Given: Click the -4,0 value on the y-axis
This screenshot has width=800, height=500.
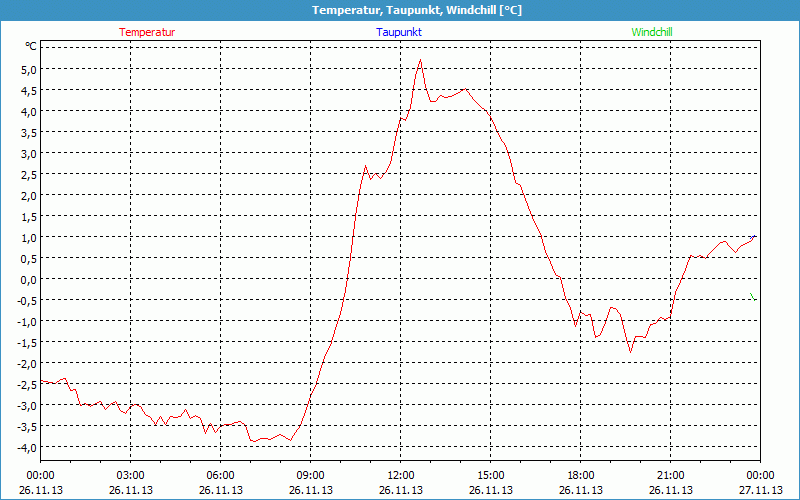Looking at the screenshot, I should pyautogui.click(x=27, y=447).
